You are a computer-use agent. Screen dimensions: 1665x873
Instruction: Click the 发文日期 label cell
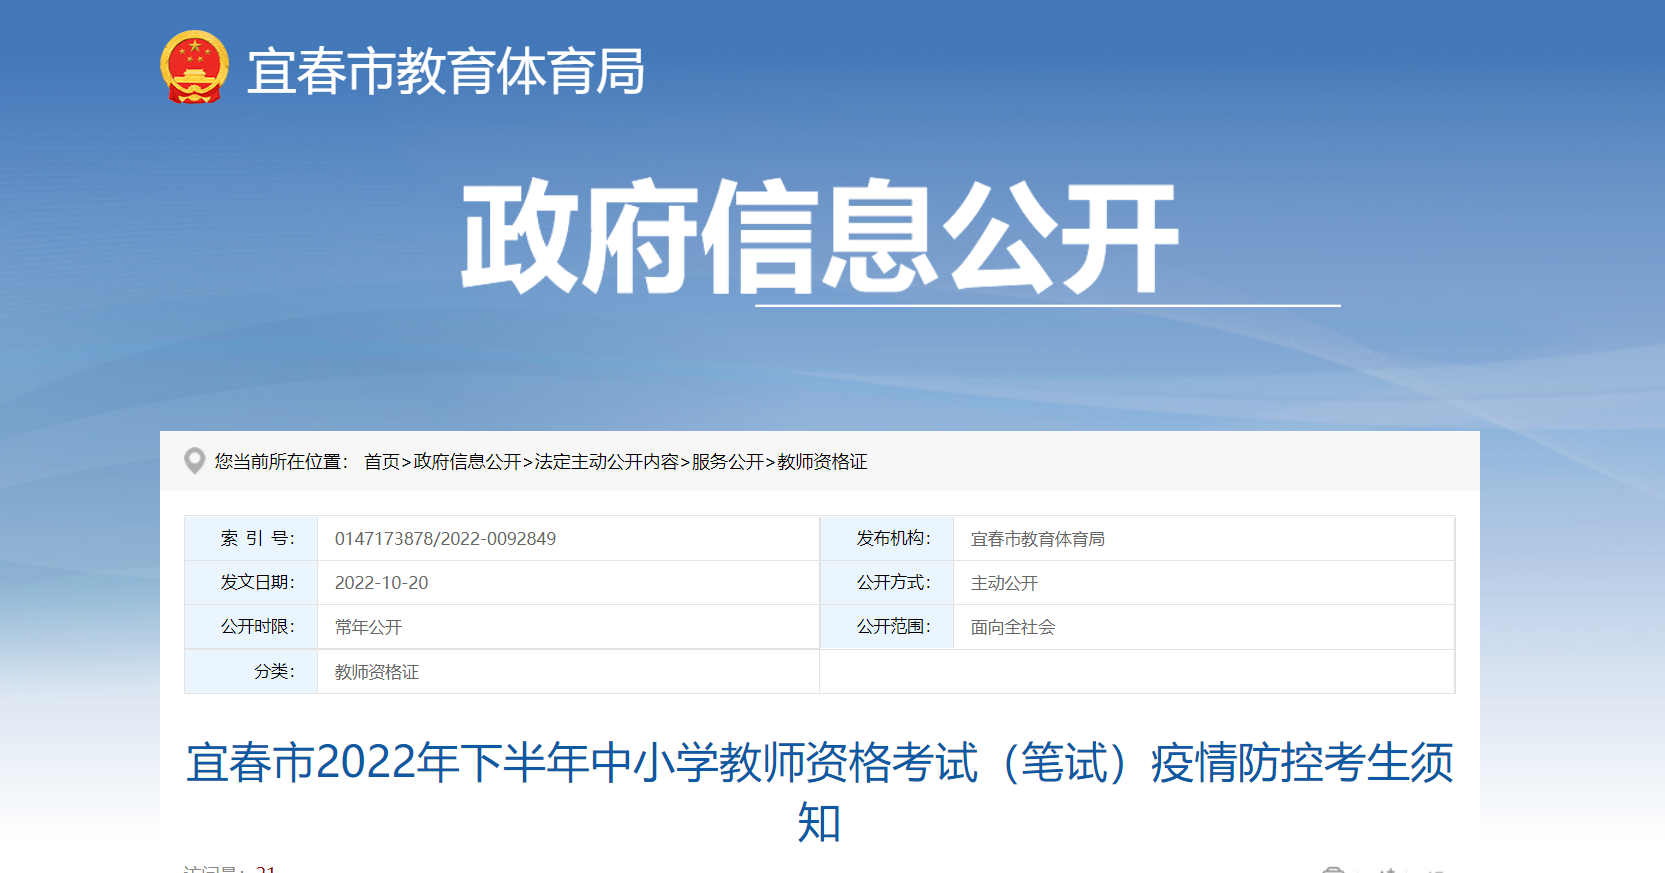point(251,582)
